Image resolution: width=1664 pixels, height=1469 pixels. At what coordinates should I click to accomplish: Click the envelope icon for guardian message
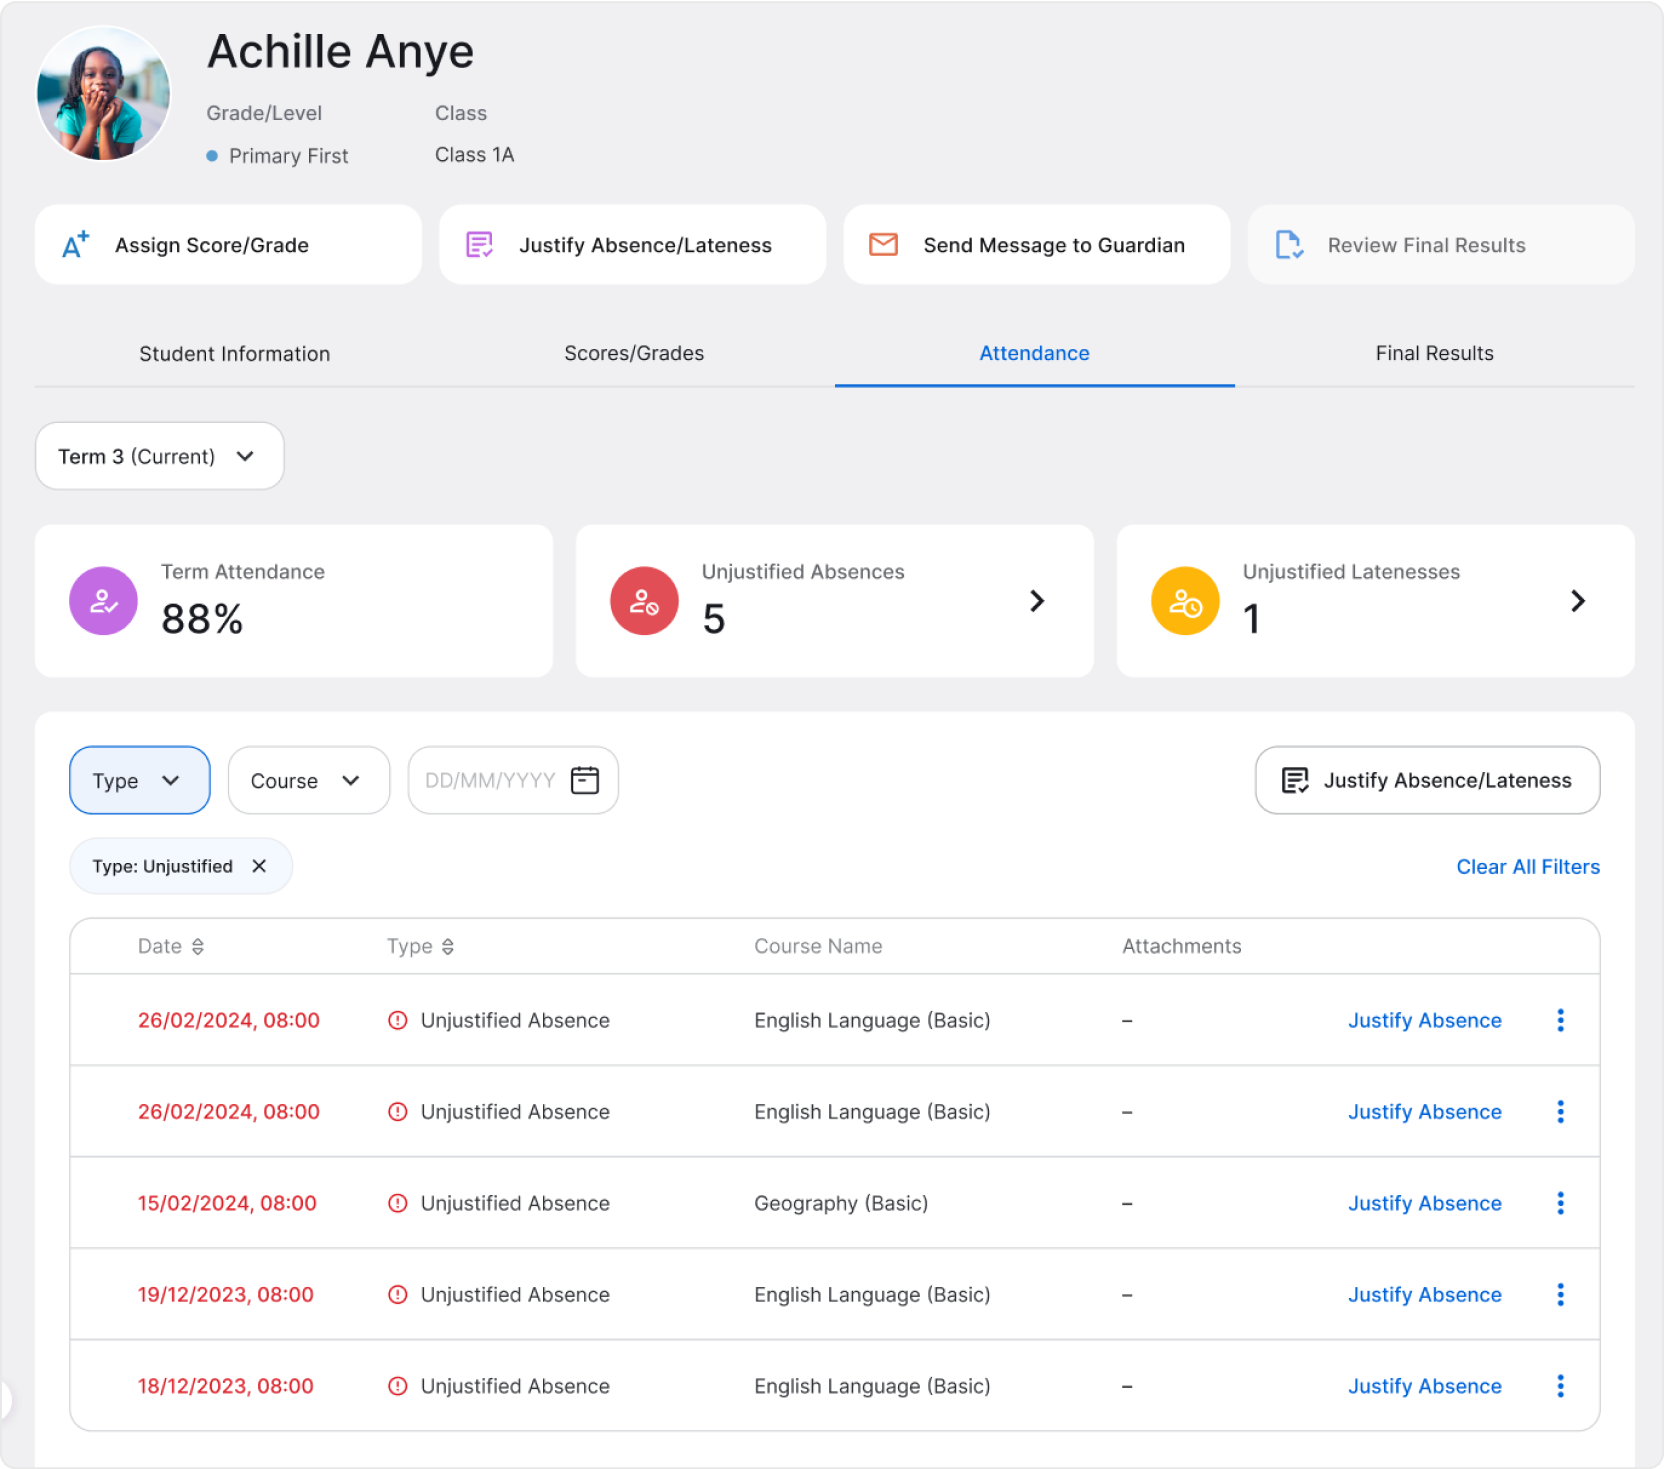click(x=883, y=245)
